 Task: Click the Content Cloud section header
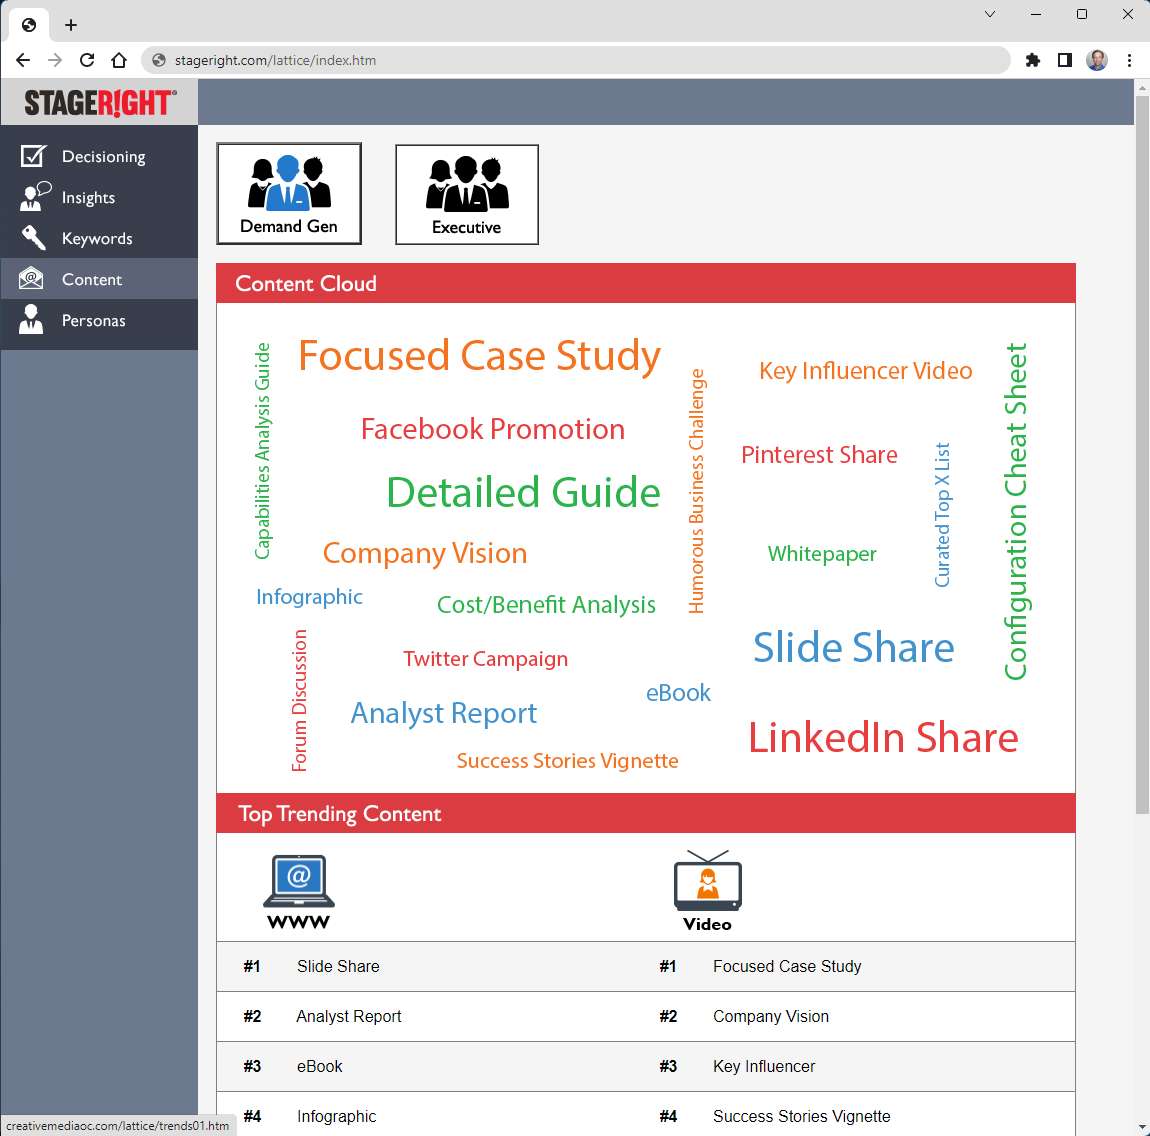pyautogui.click(x=645, y=283)
